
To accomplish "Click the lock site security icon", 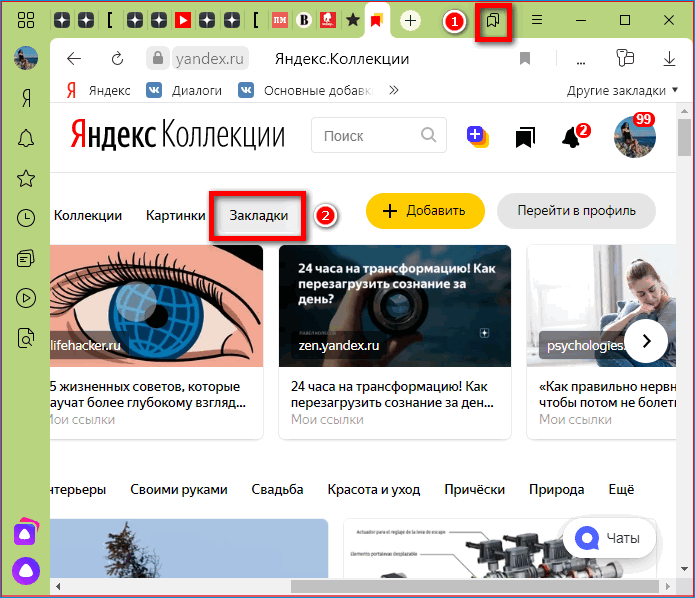I will click(157, 58).
